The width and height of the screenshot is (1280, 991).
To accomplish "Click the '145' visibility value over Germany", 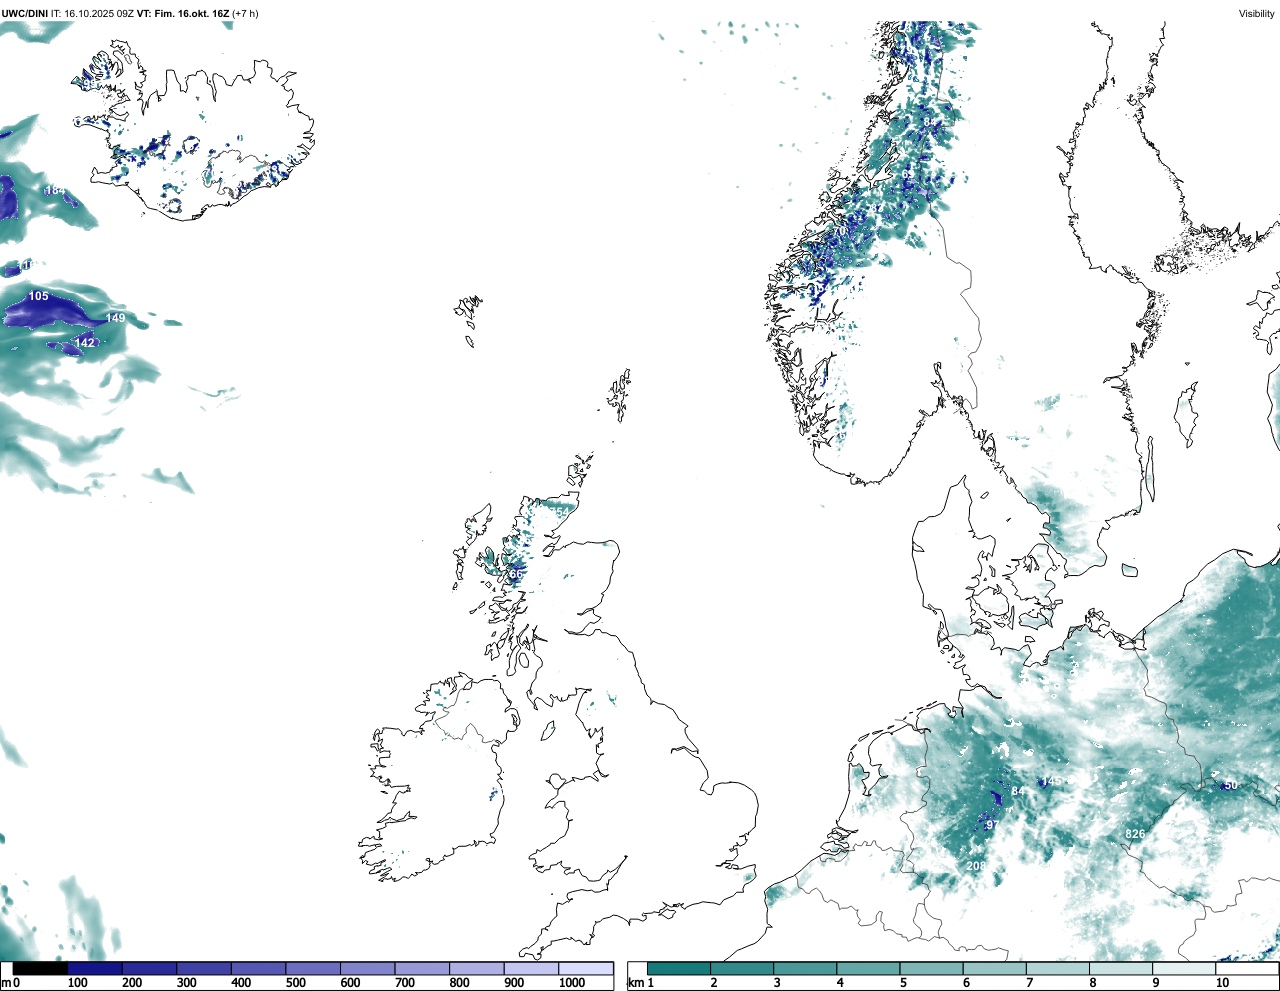I will (1052, 781).
